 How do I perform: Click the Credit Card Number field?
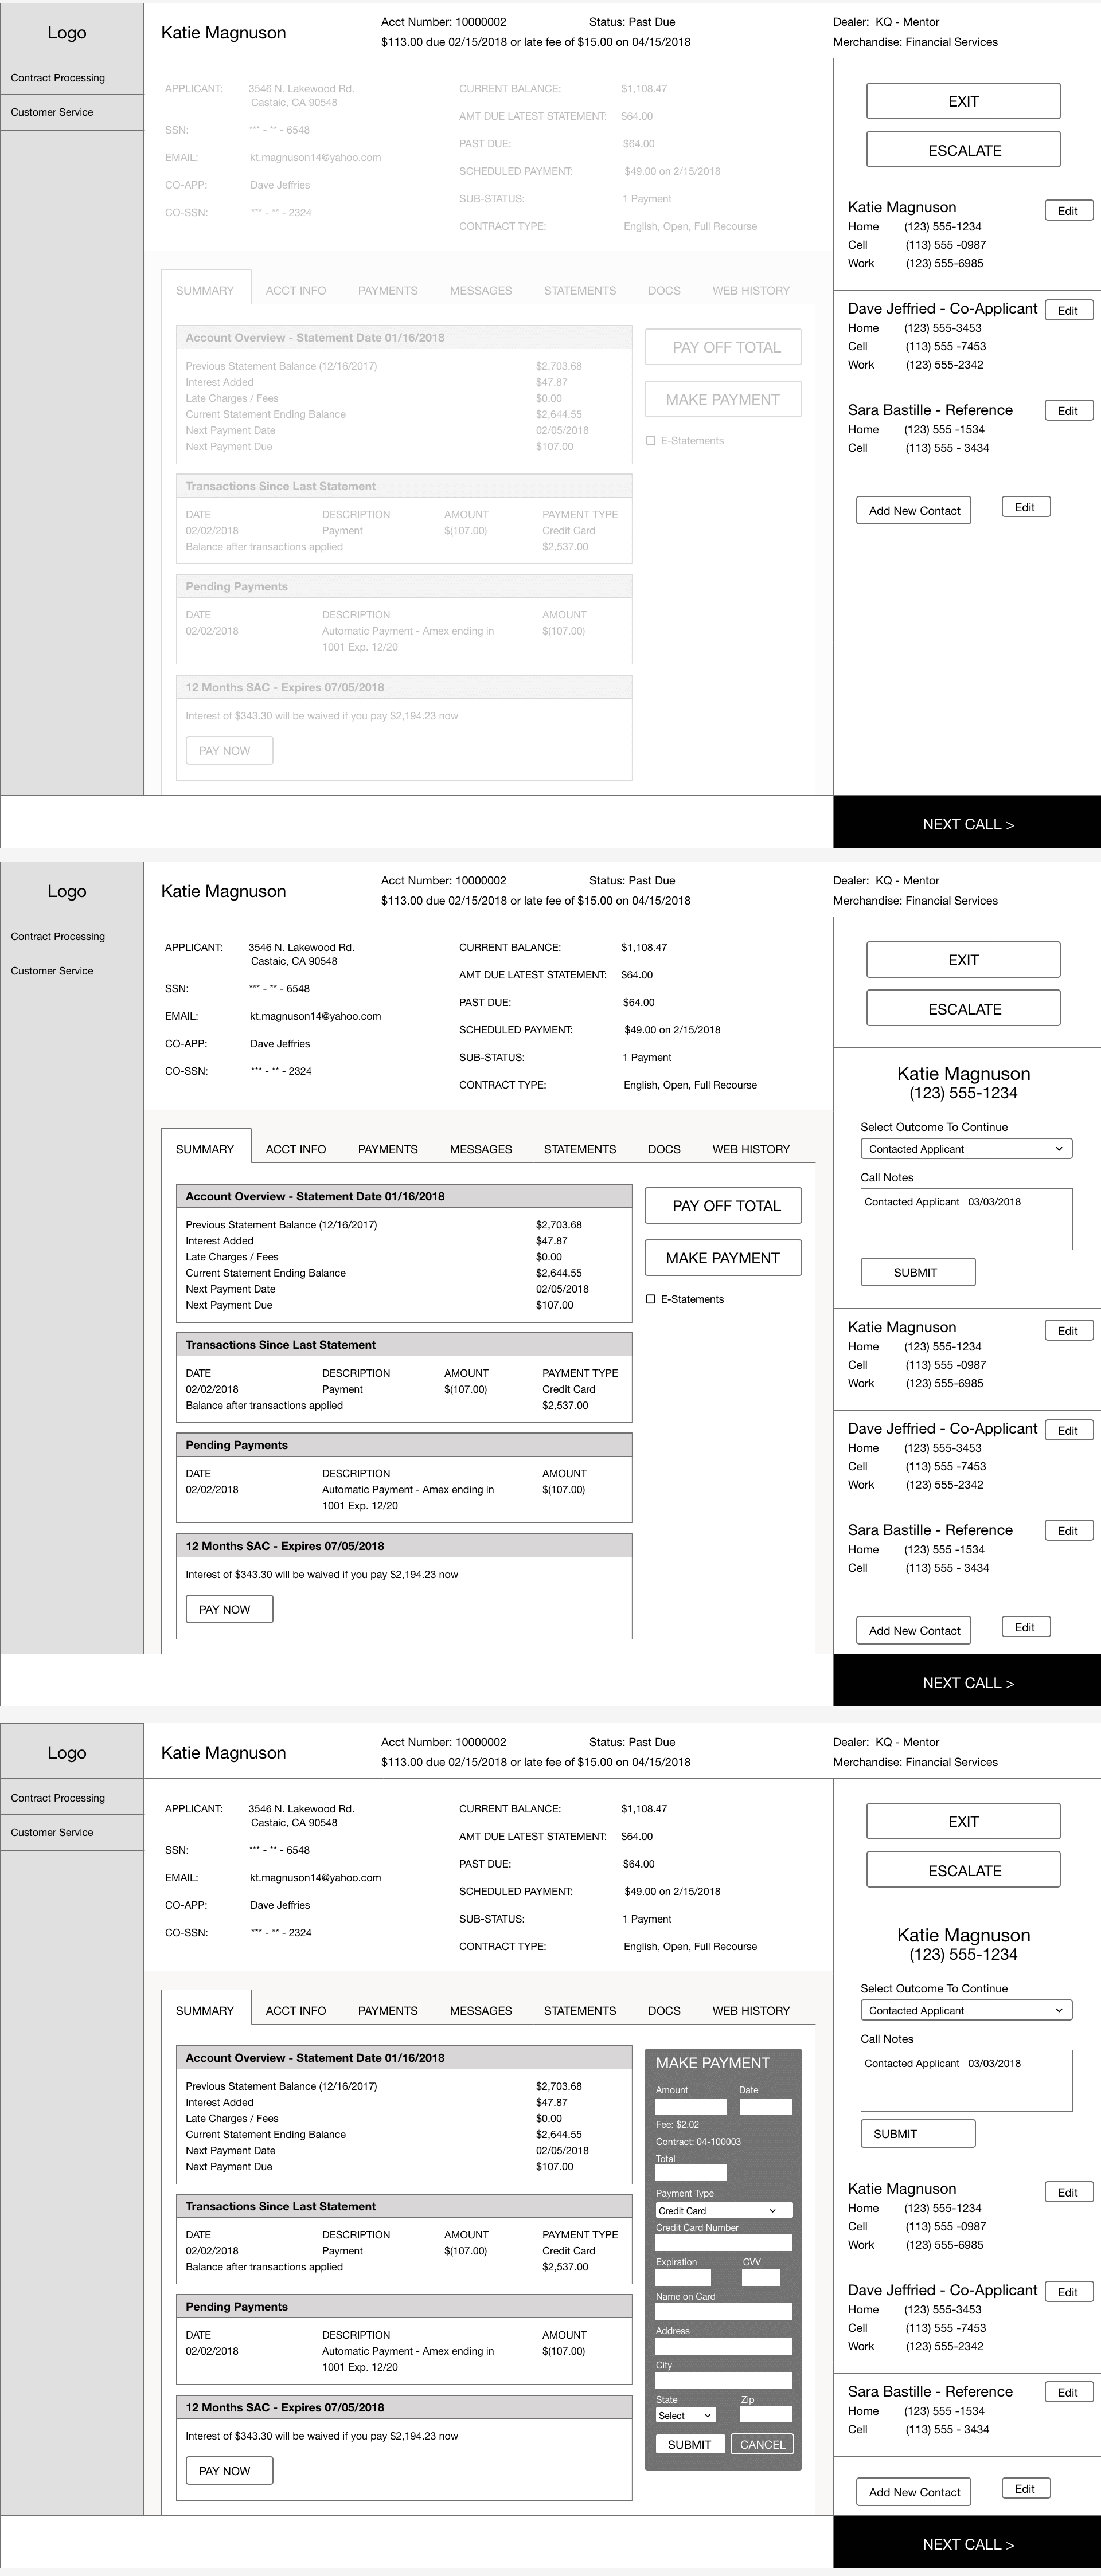723,2243
